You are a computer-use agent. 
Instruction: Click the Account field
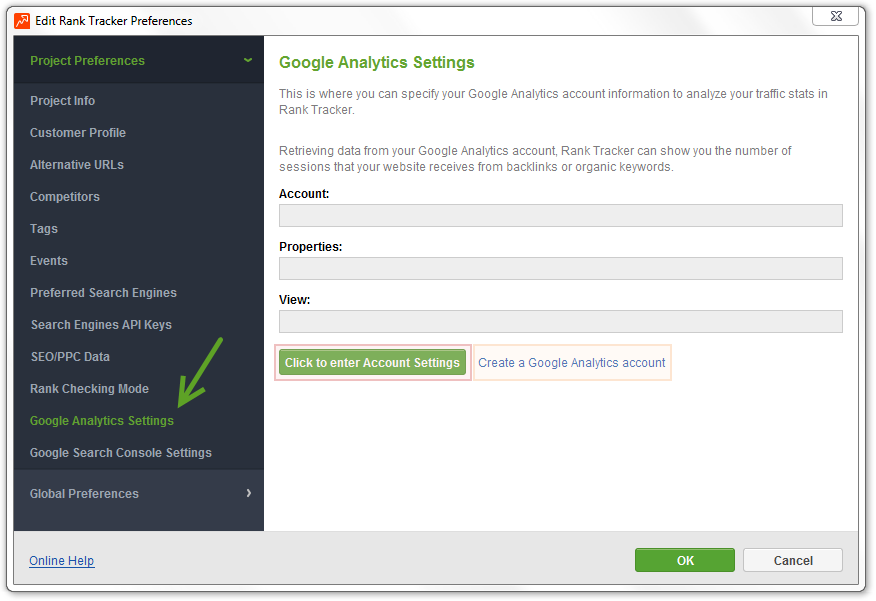pyautogui.click(x=560, y=216)
